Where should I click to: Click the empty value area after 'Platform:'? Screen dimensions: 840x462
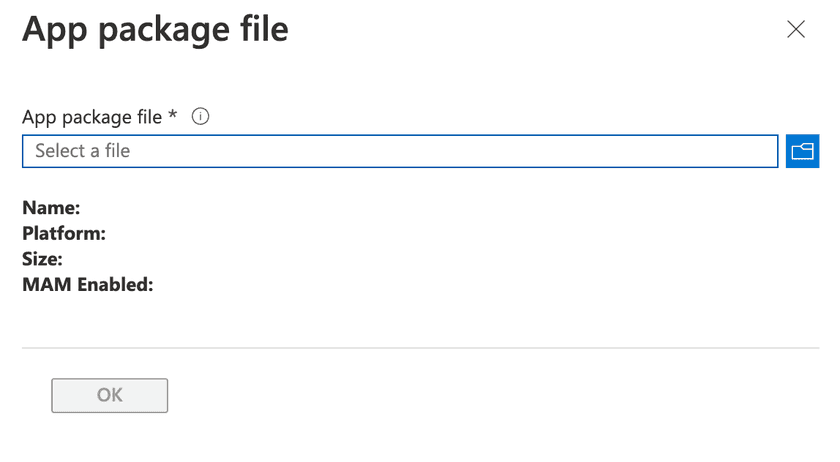tap(220, 234)
